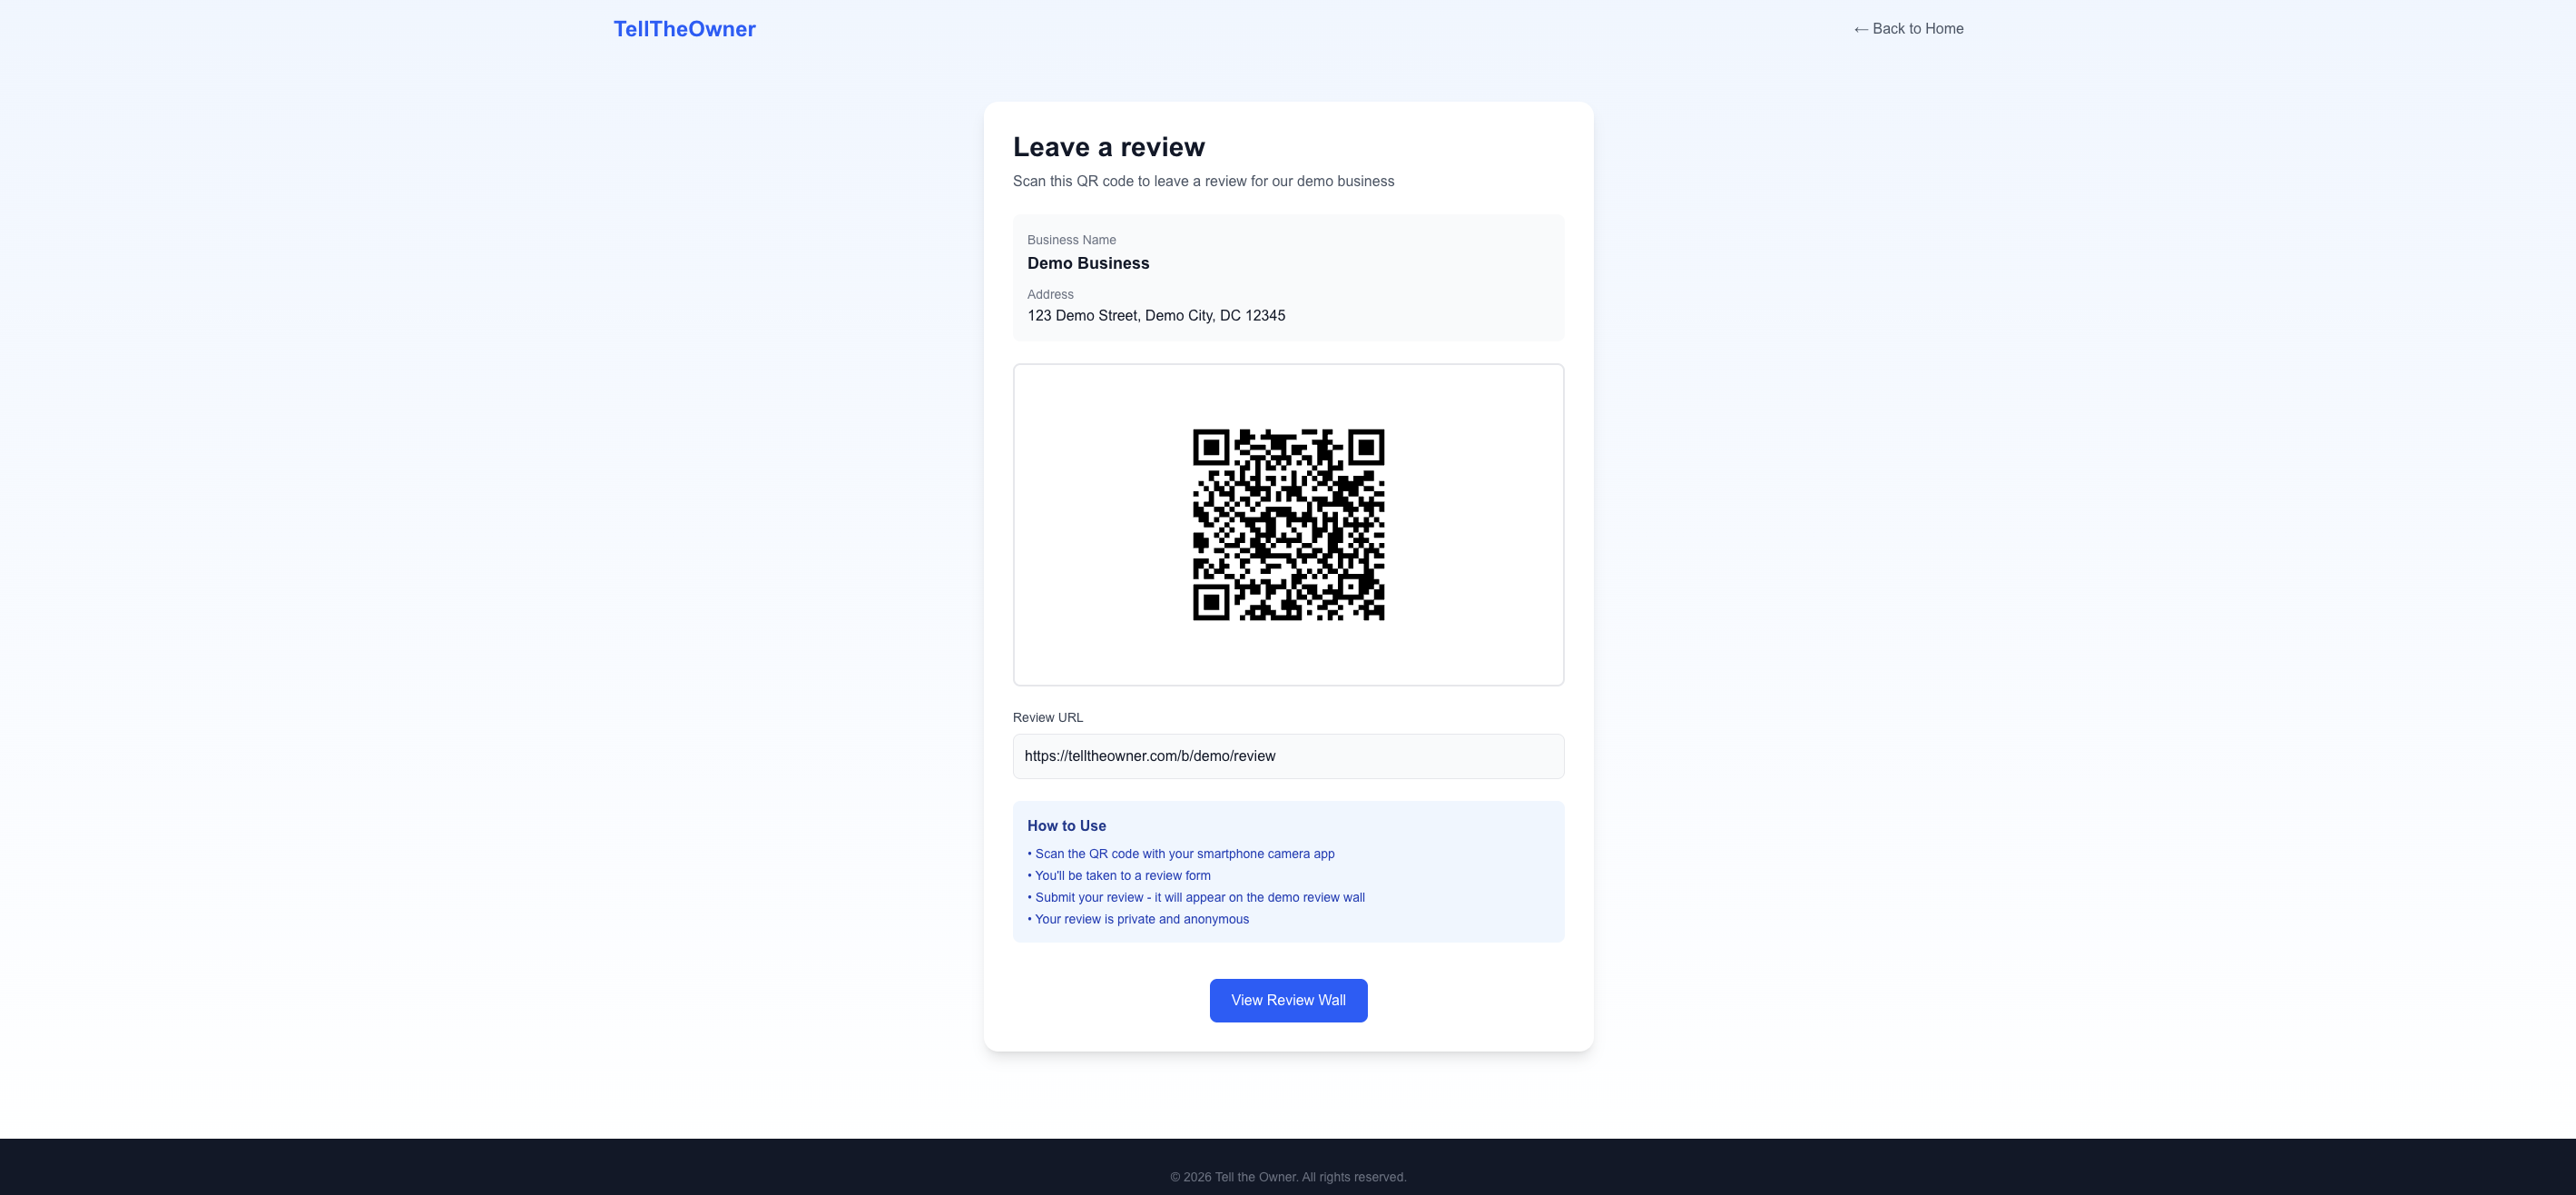Open the View Review Wall button
Screen dimensions: 2576x1195
[1288, 1000]
